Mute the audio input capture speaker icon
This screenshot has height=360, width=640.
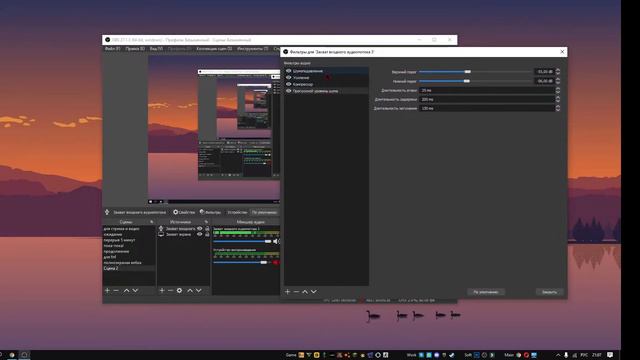point(276,241)
